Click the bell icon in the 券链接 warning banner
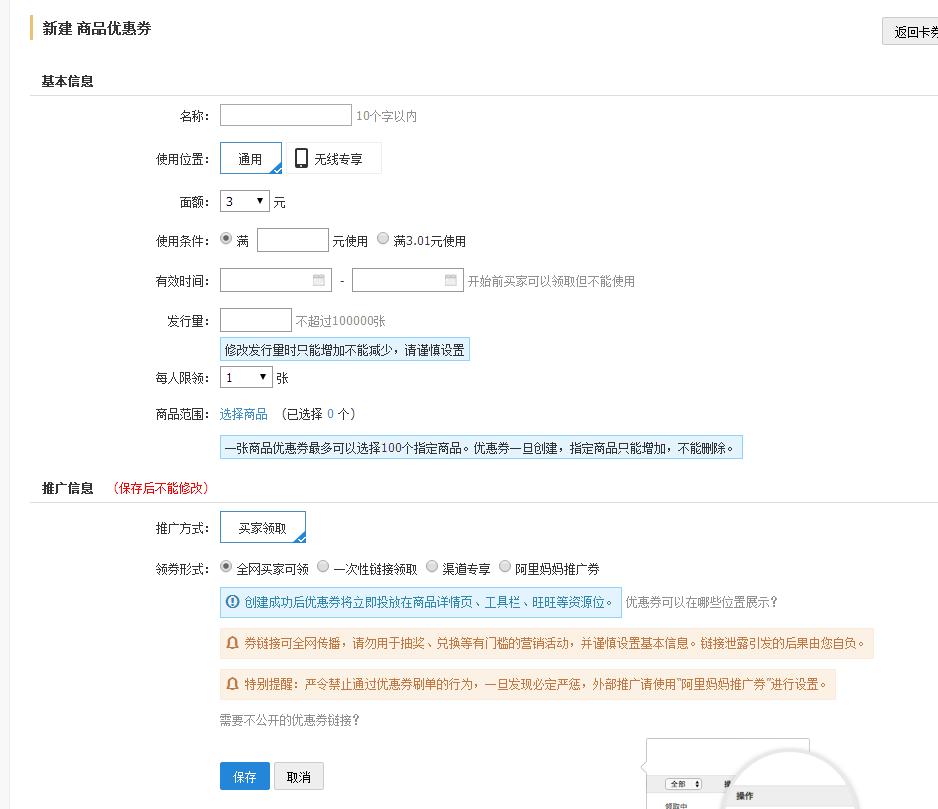The width and height of the screenshot is (938, 809). (230, 644)
